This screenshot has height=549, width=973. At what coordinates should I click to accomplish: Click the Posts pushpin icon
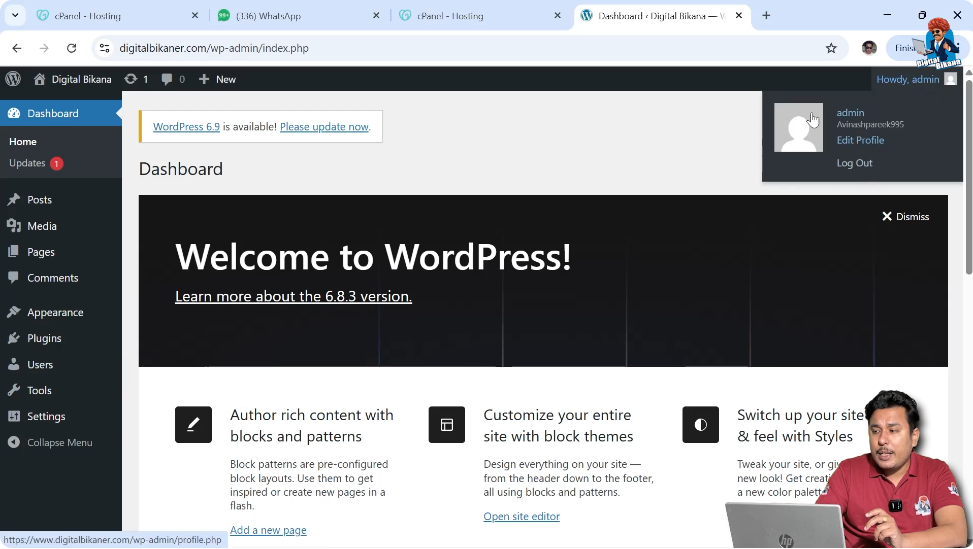point(14,199)
